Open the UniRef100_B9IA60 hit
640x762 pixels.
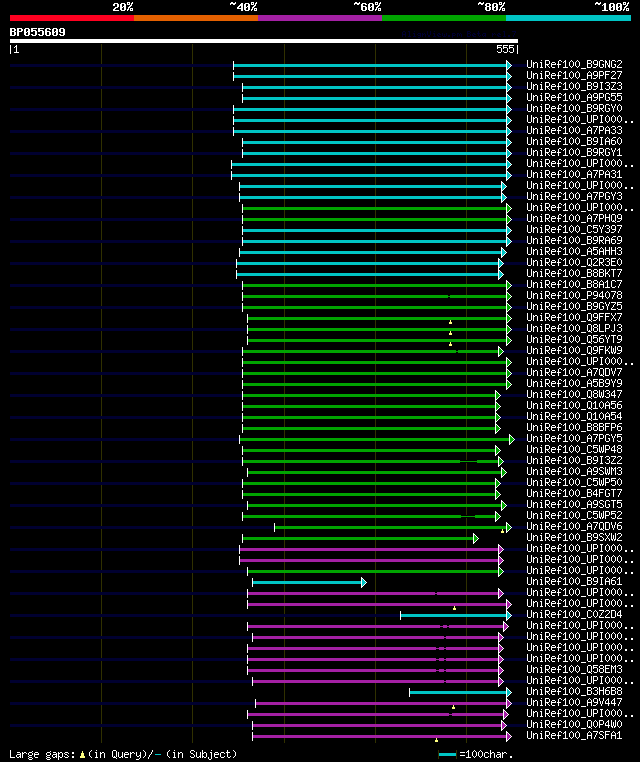pos(574,141)
